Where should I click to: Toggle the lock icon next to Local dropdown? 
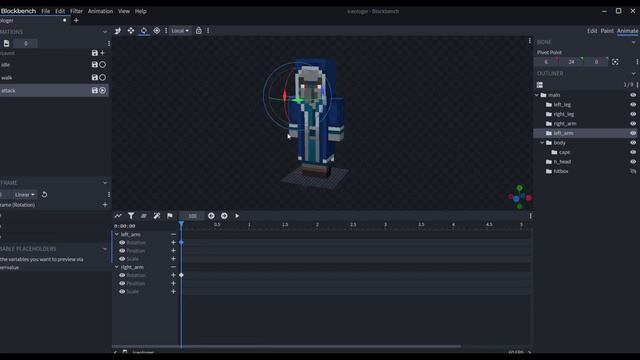click(x=198, y=31)
